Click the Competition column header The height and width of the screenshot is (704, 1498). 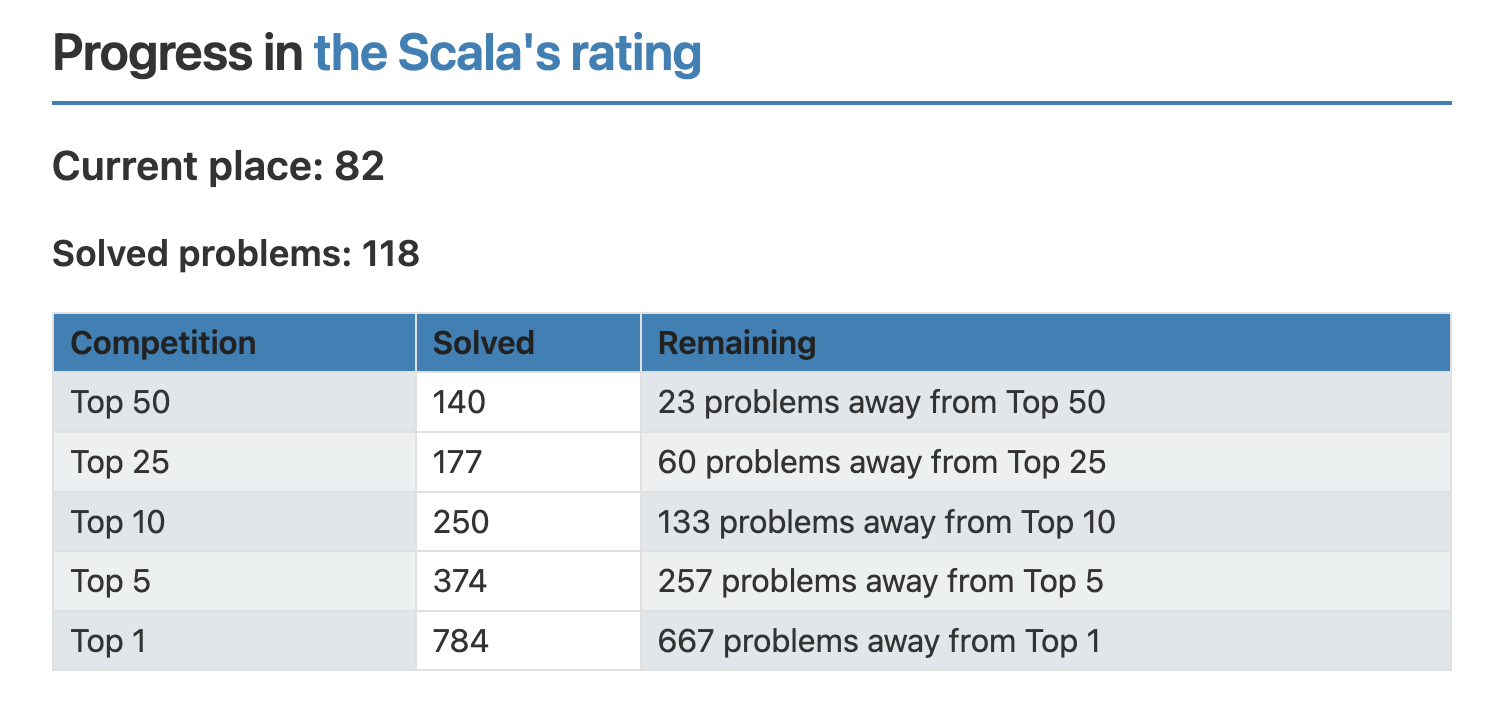tap(164, 343)
